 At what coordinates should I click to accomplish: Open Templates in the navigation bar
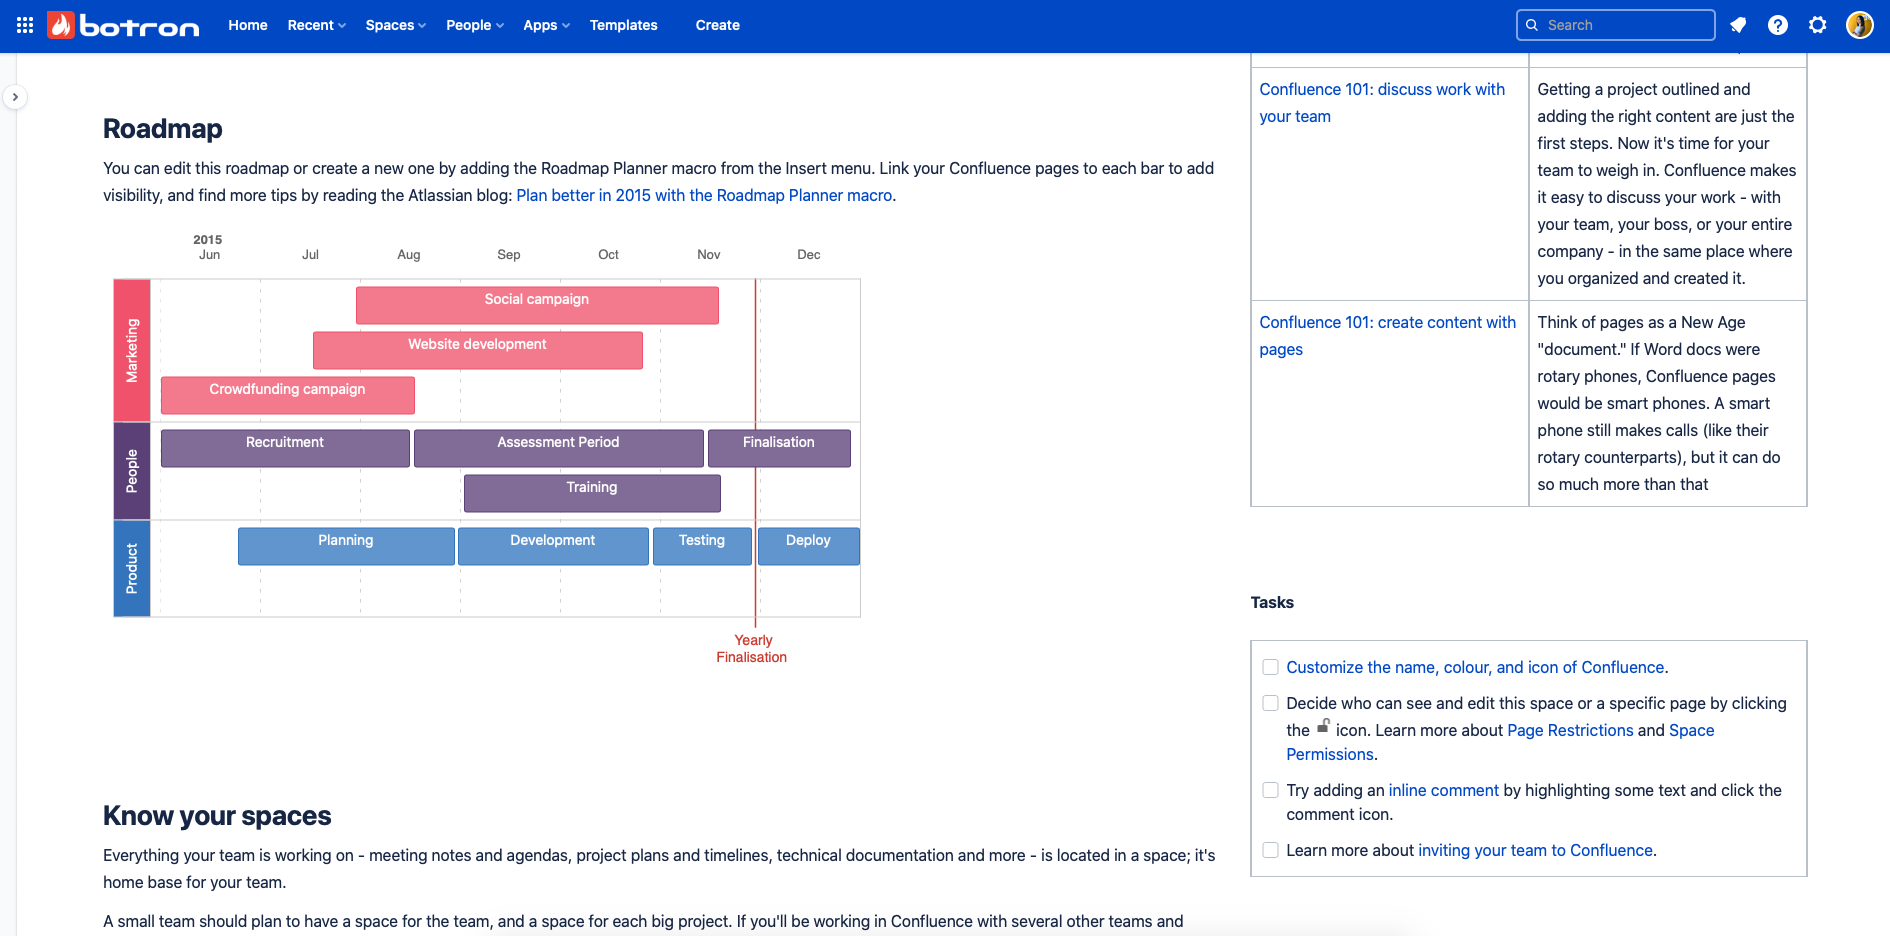click(624, 25)
